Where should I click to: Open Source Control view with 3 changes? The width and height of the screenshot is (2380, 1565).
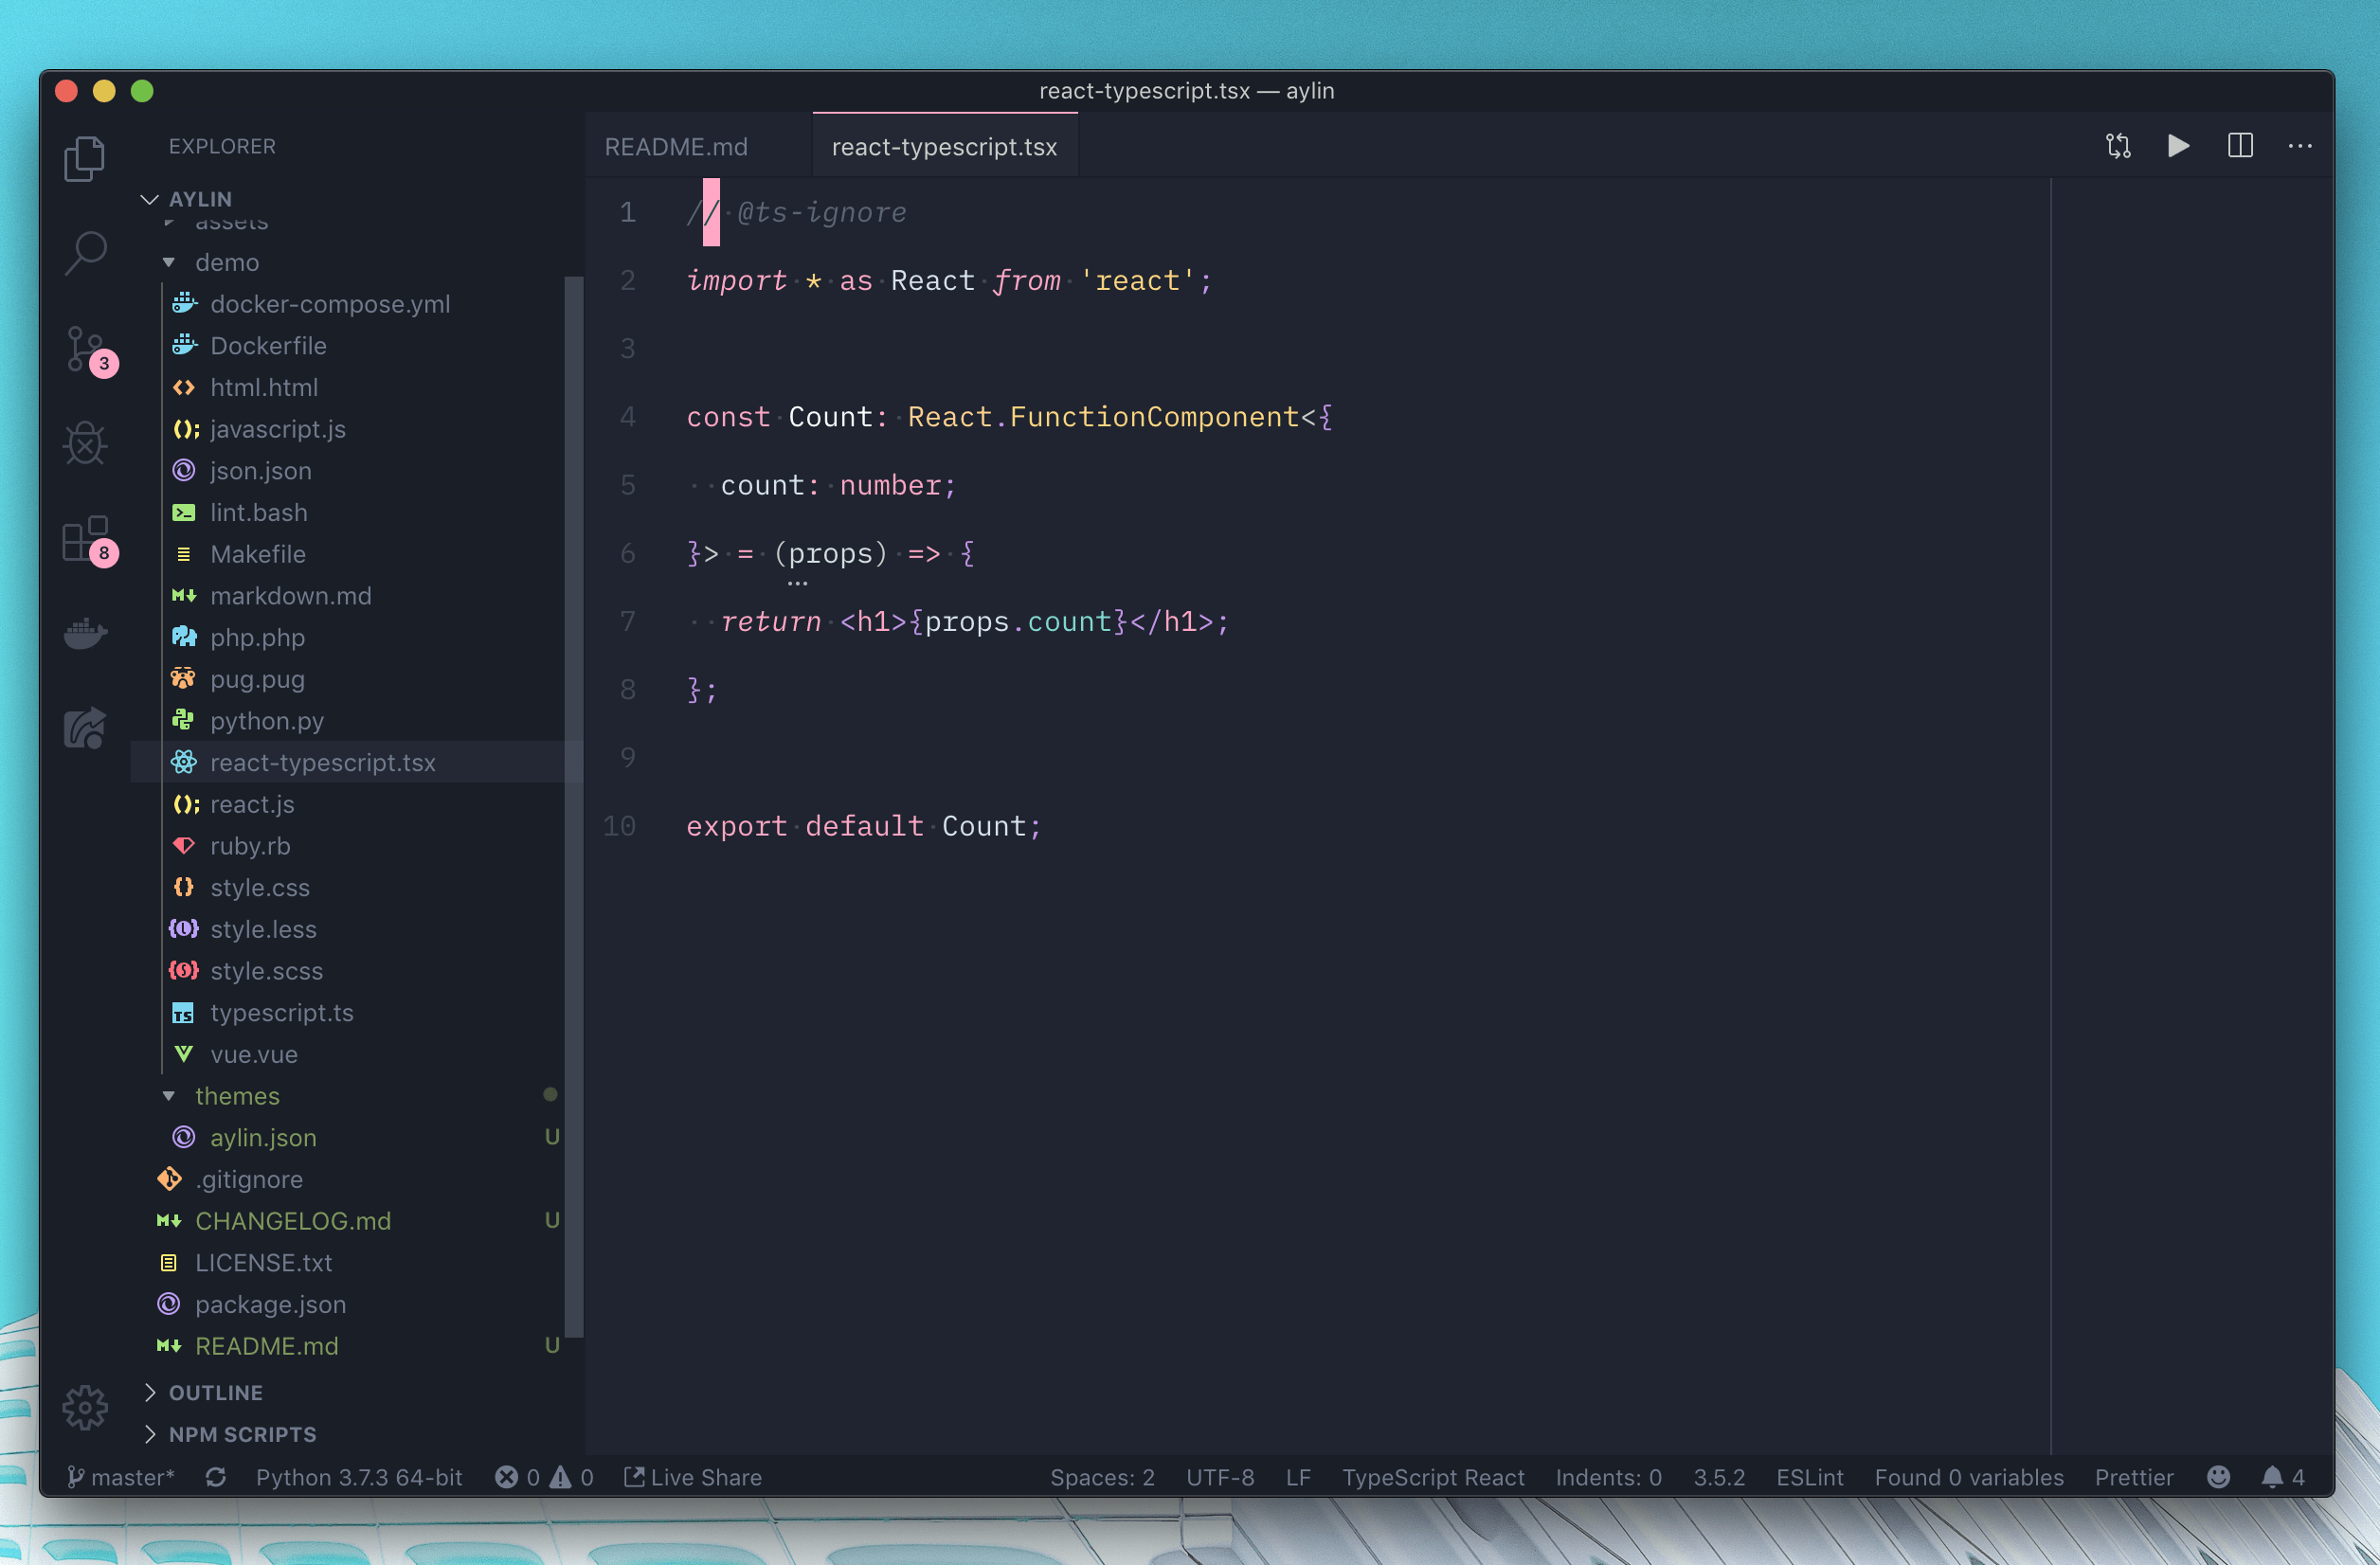coord(85,348)
